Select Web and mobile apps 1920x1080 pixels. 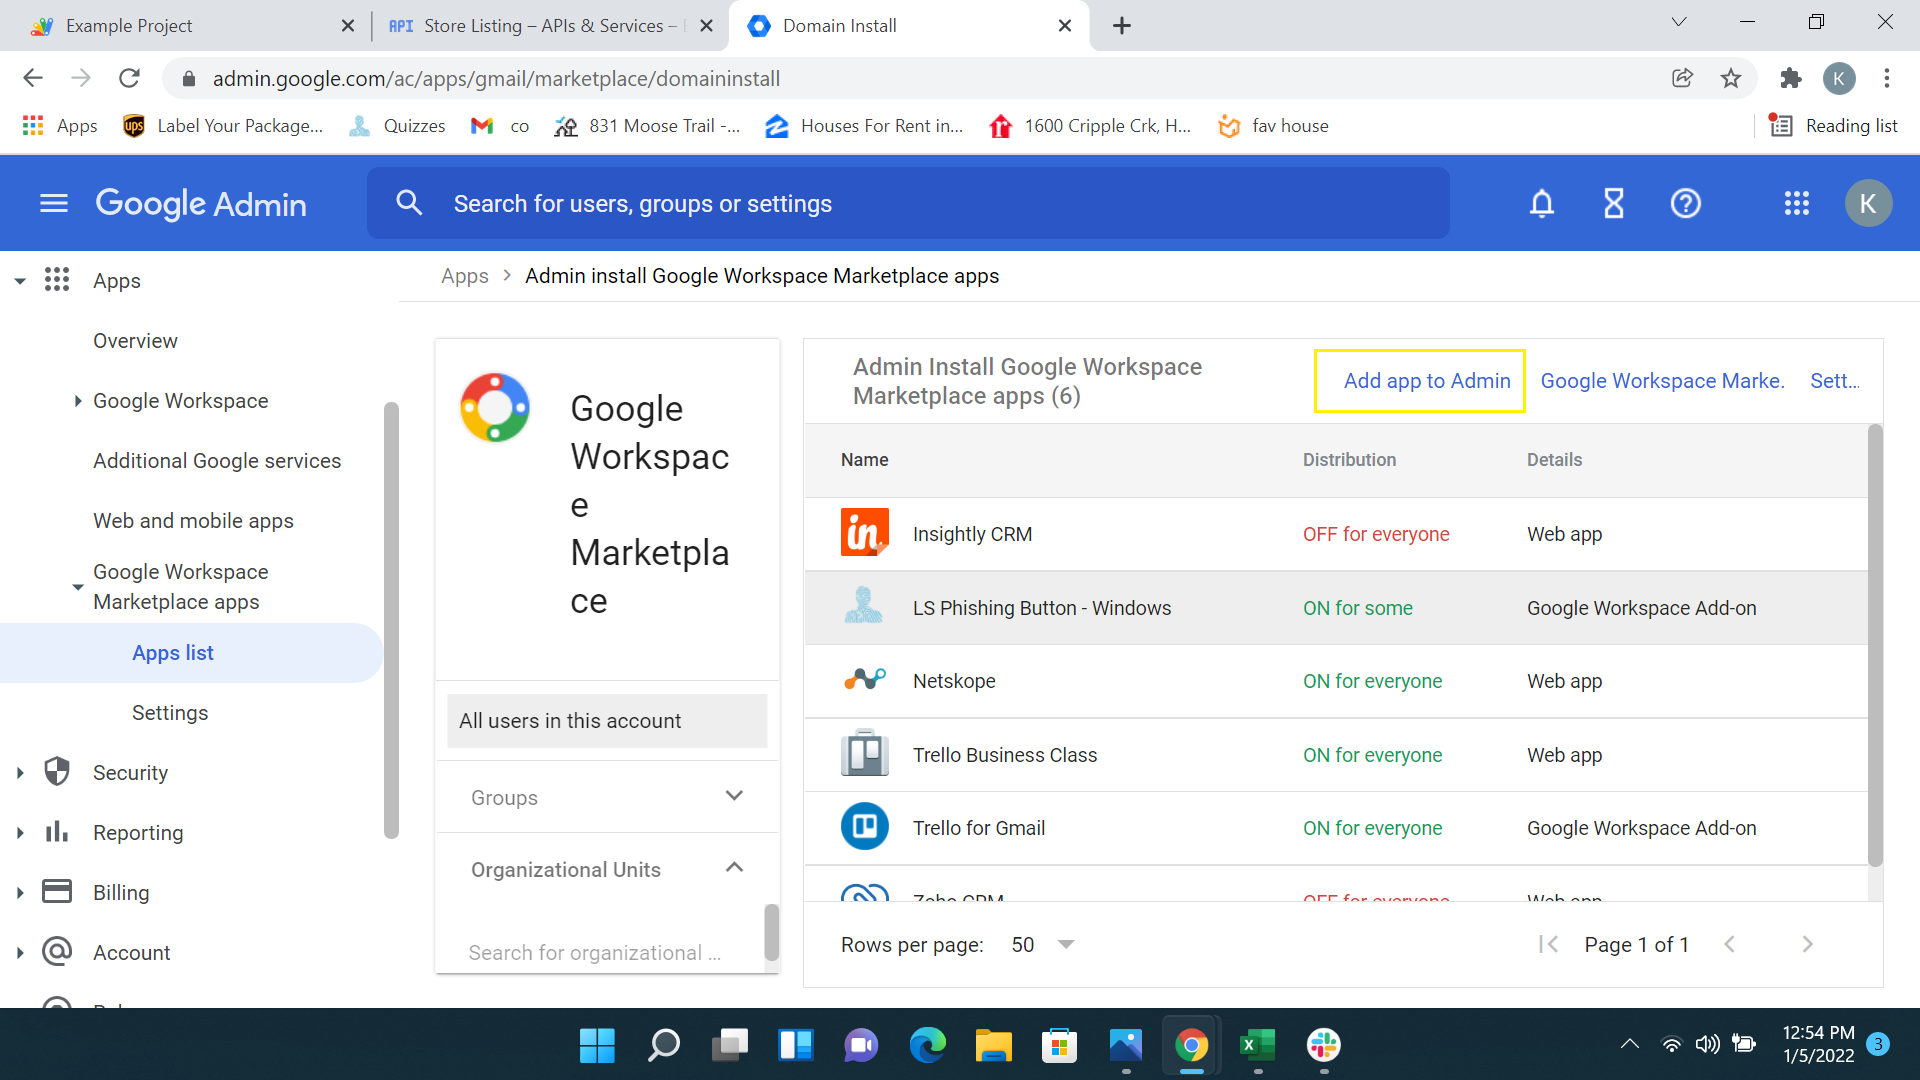(193, 521)
